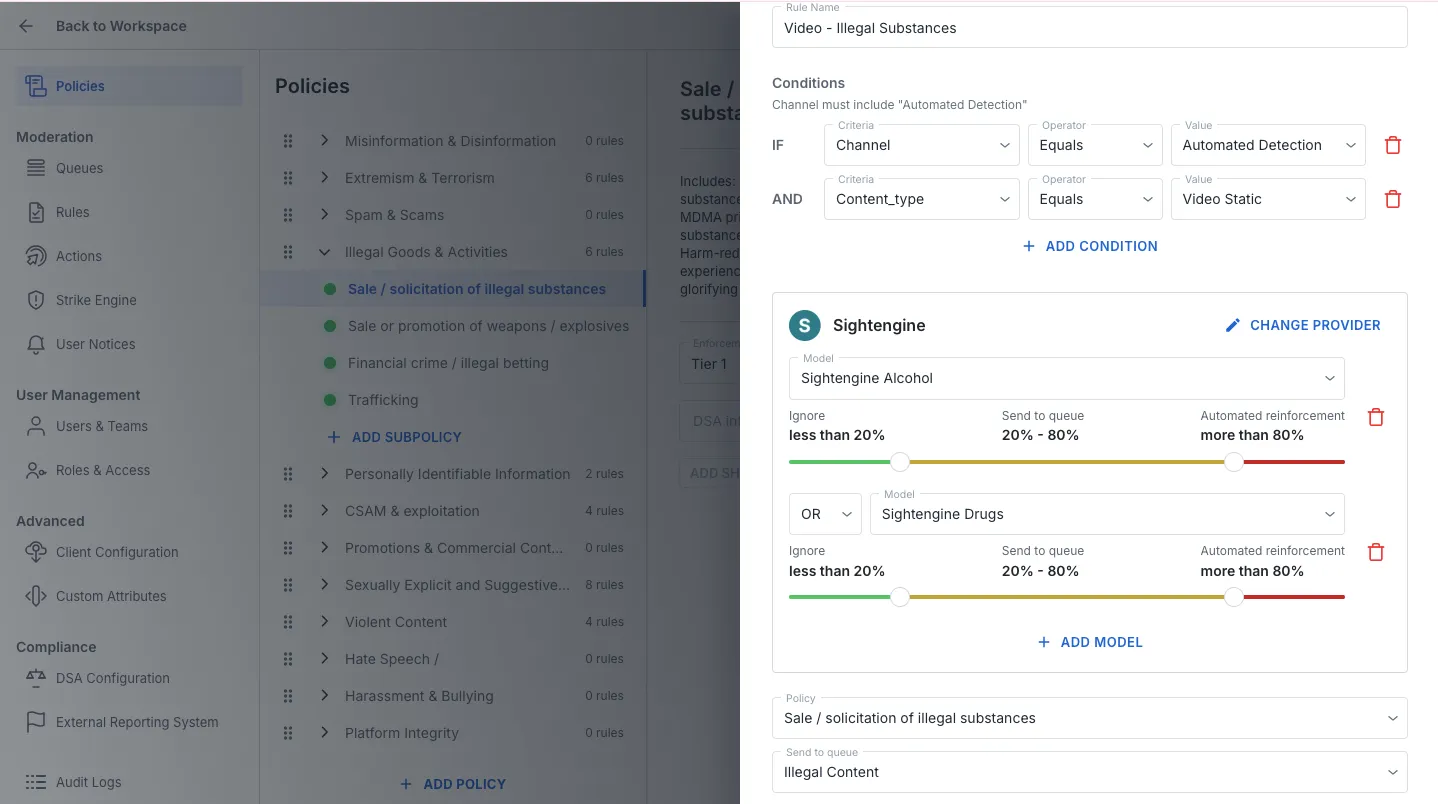The height and width of the screenshot is (804, 1438).
Task: Remove the Sightengine Drugs model via trash icon
Action: [x=1376, y=552]
